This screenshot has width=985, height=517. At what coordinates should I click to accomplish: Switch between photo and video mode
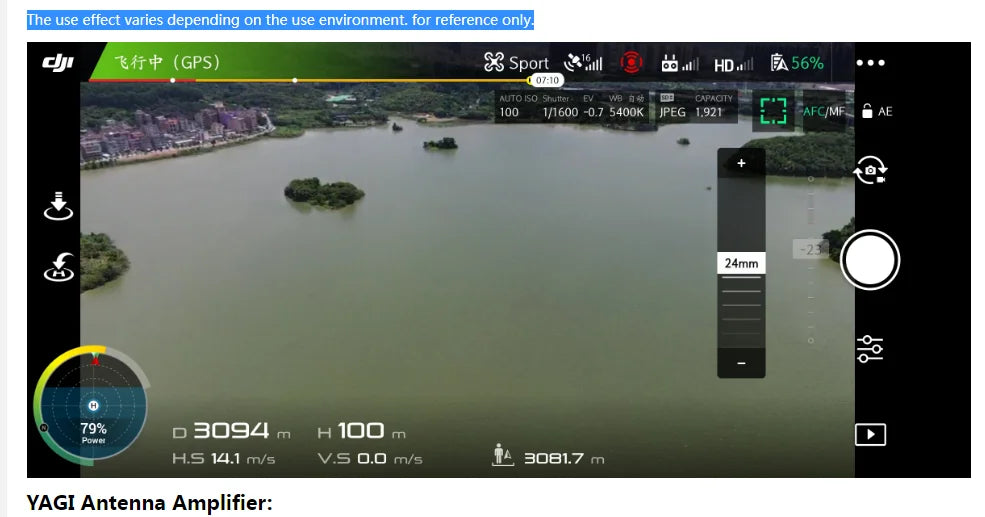[870, 172]
